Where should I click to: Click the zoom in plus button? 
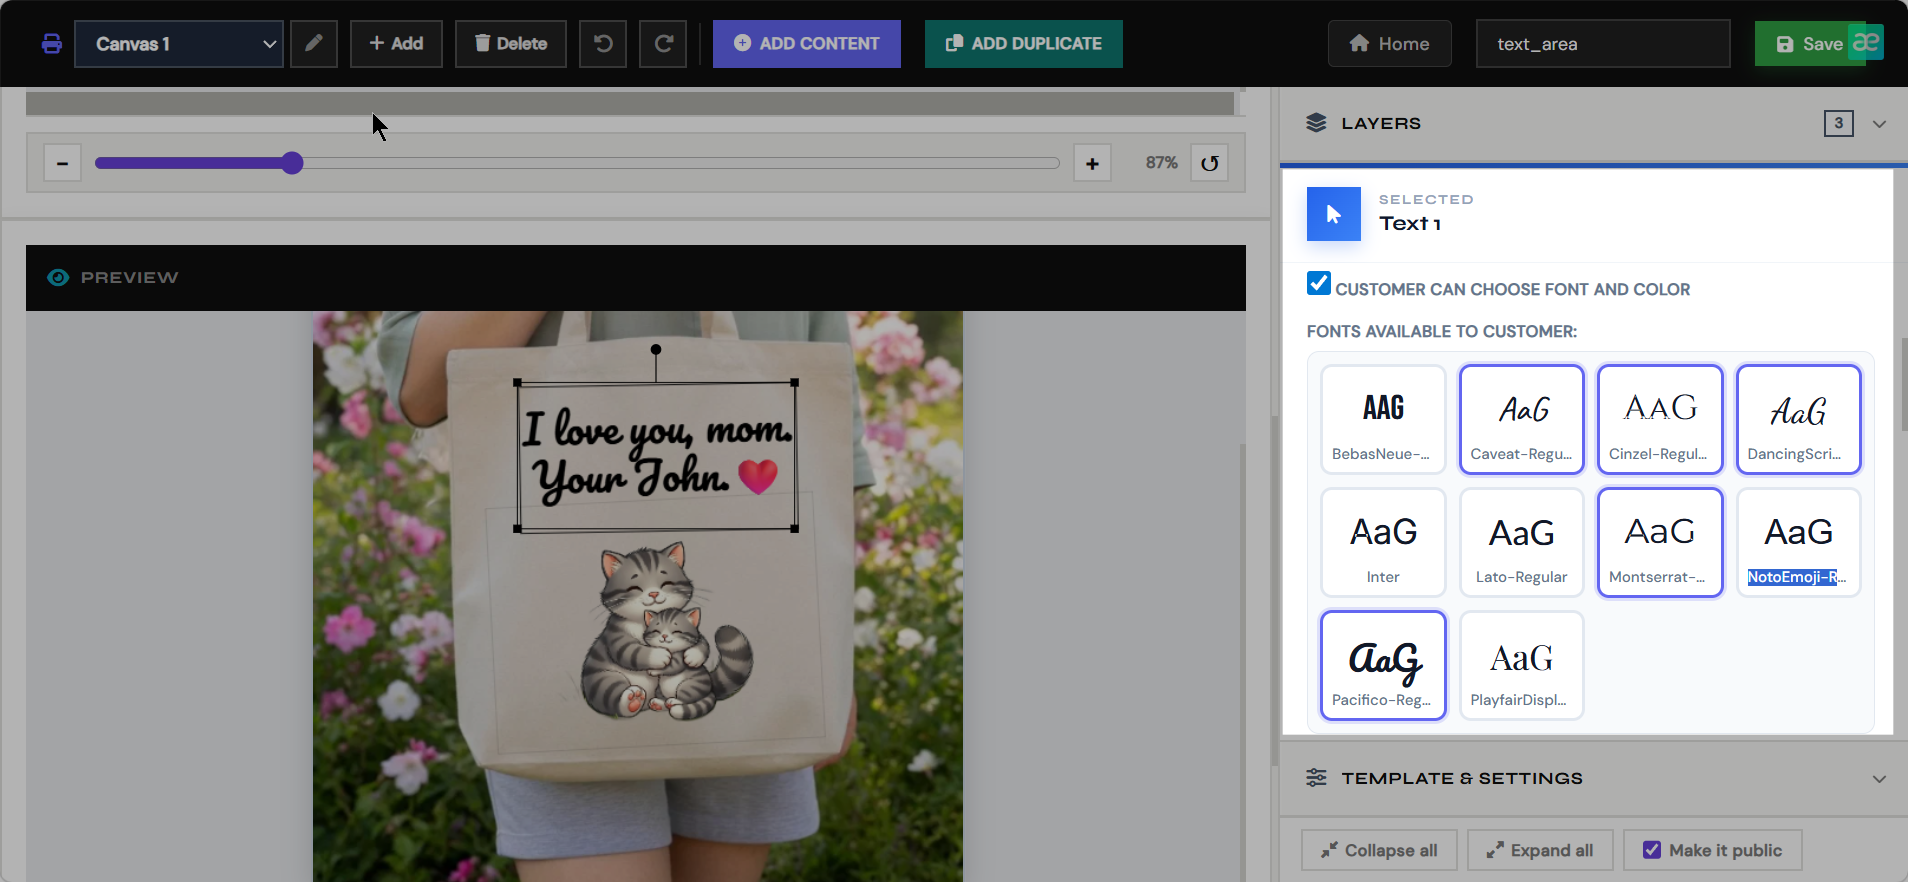coord(1092,163)
